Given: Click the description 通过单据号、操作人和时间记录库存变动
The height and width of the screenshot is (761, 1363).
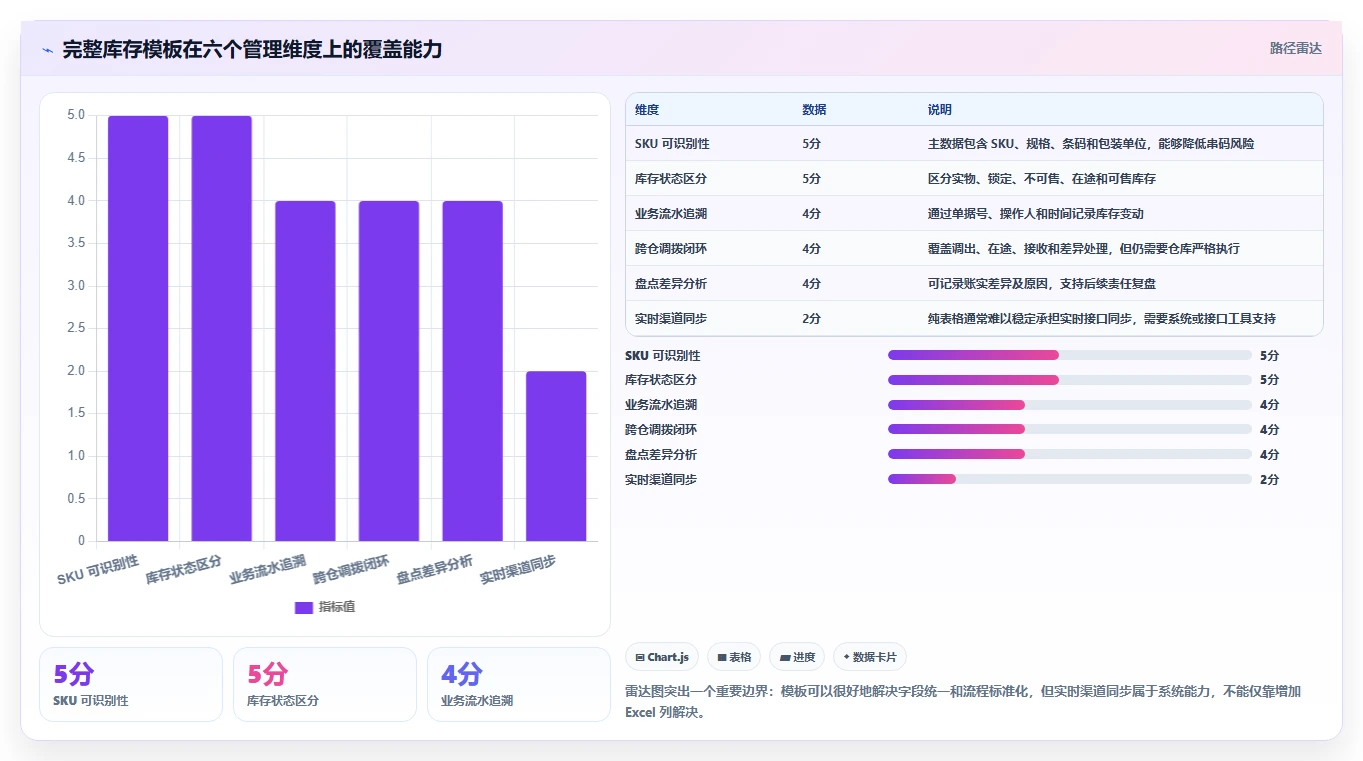Looking at the screenshot, I should pos(1036,214).
